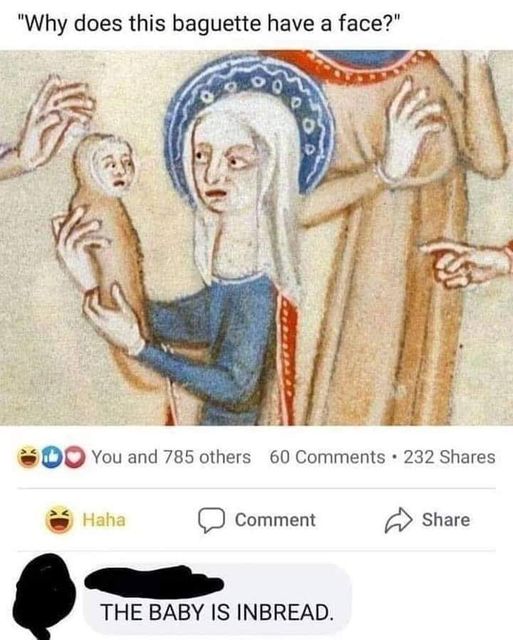Open the commenter's redacted name

(x=154, y=581)
